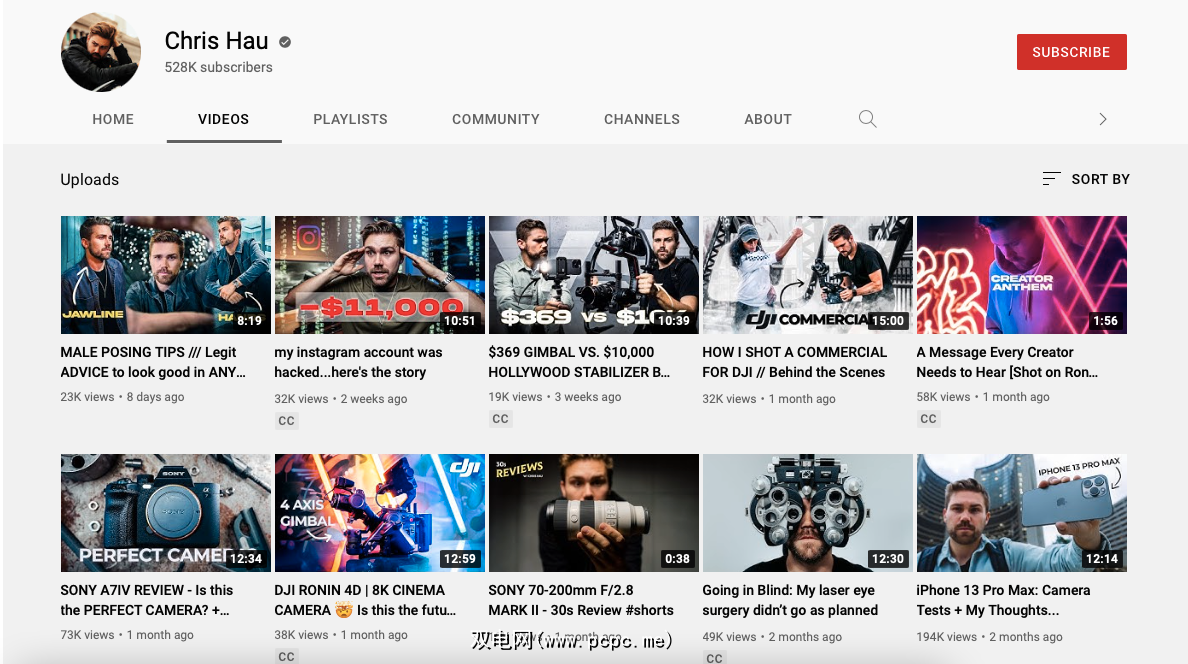View the ABOUT tab
Viewport: 1188px width, 664px height.
pyautogui.click(x=768, y=119)
